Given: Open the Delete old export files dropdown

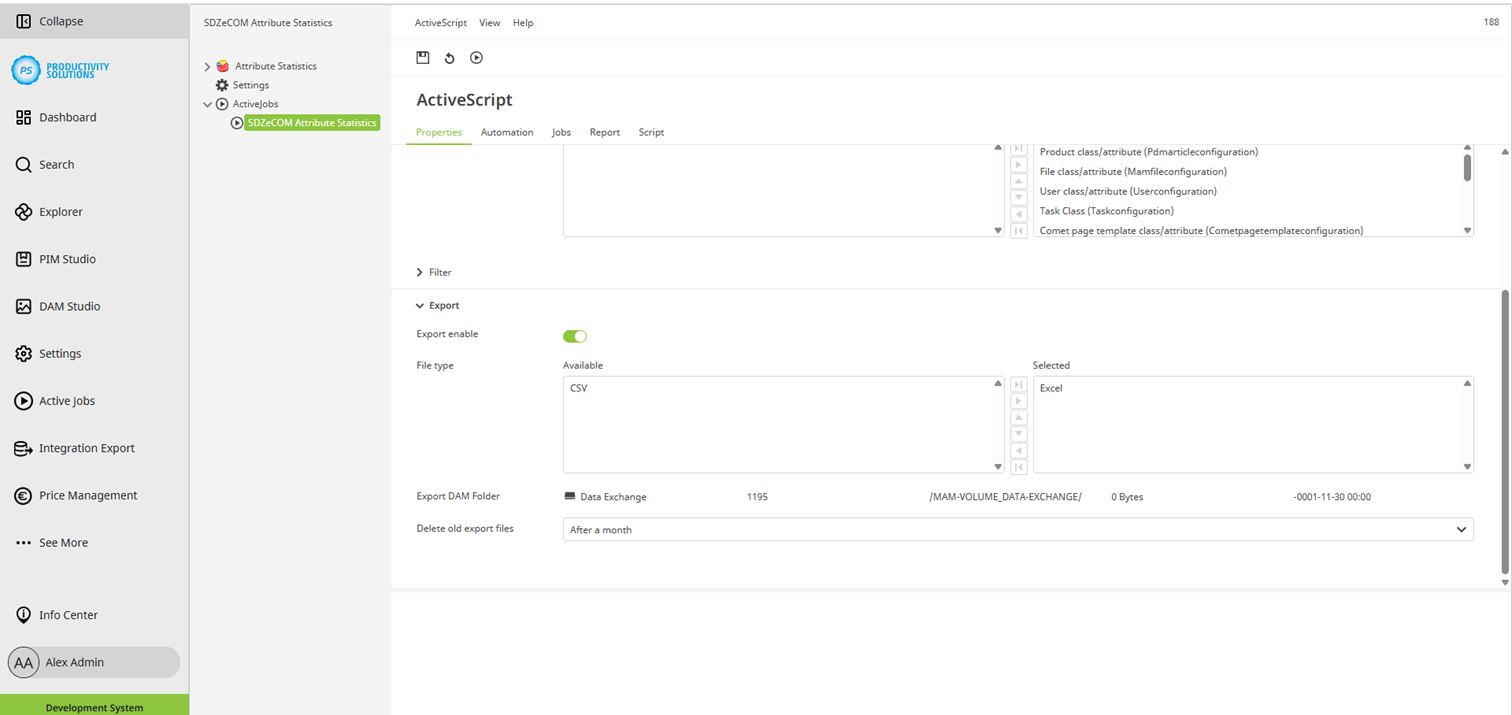Looking at the screenshot, I should click(x=1017, y=530).
